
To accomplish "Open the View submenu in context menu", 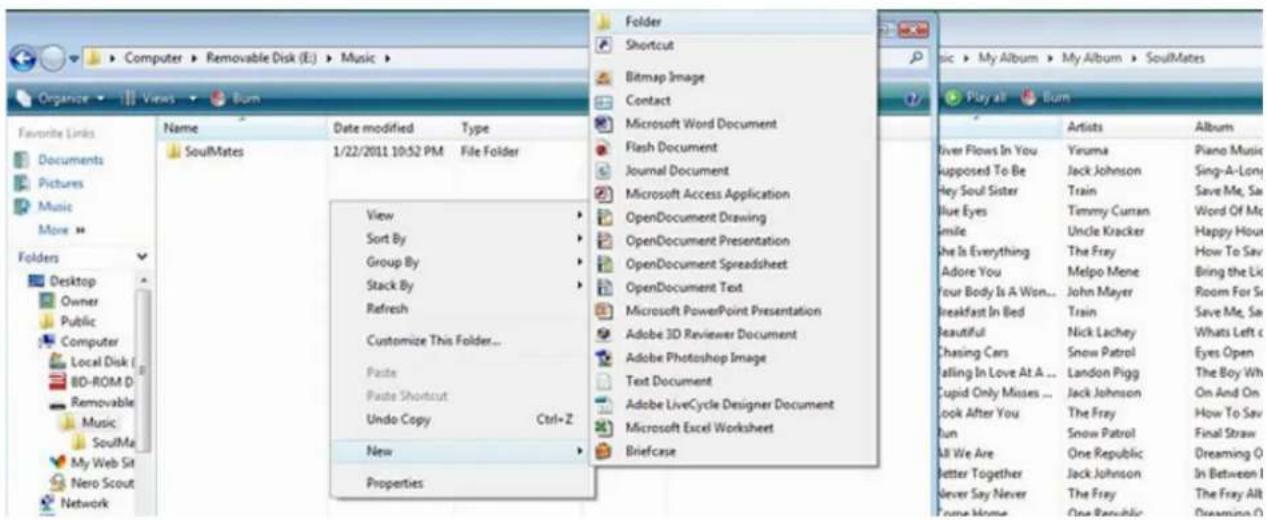I will tap(463, 215).
